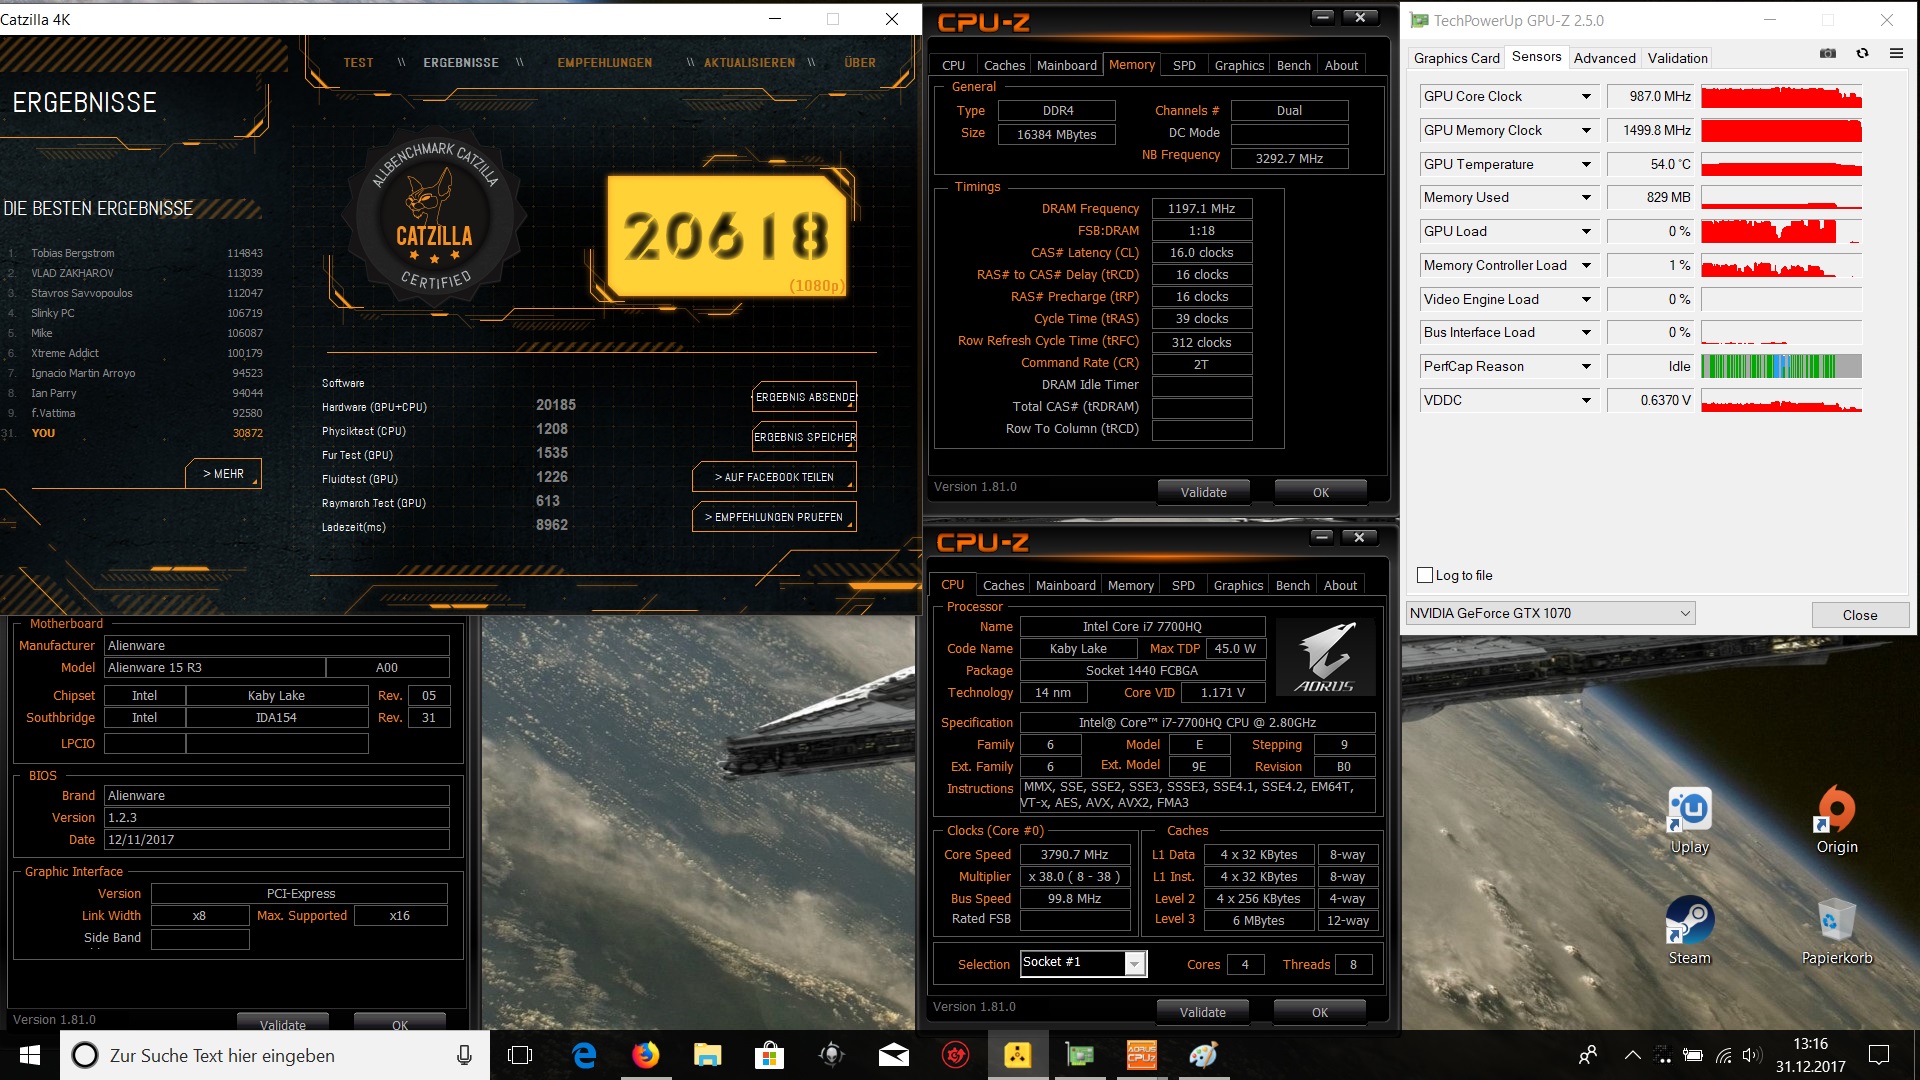
Task: Open the Papierkorb recycle bin
Action: 1837,931
